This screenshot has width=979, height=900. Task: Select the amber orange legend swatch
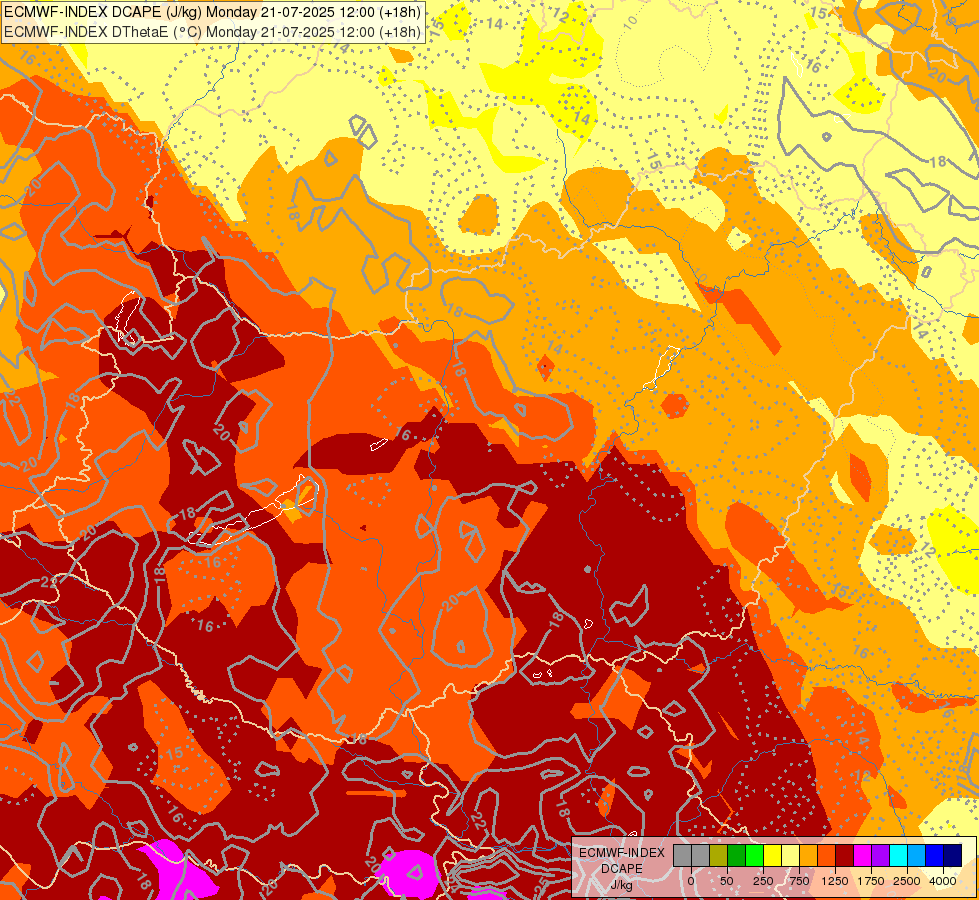(x=809, y=856)
